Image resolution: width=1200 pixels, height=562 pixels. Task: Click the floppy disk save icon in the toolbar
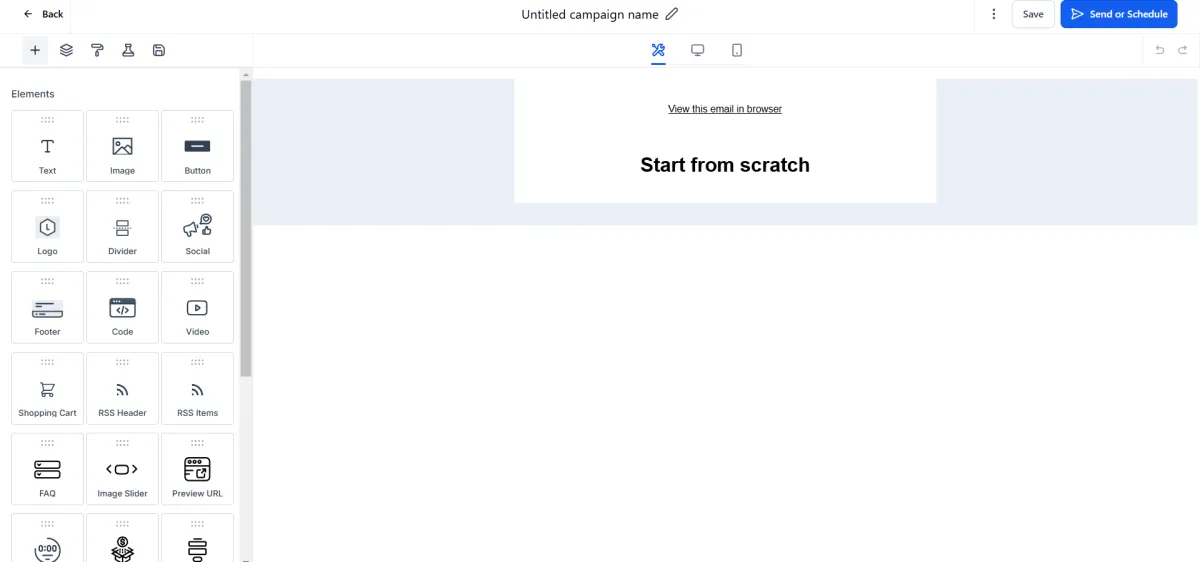(x=159, y=50)
